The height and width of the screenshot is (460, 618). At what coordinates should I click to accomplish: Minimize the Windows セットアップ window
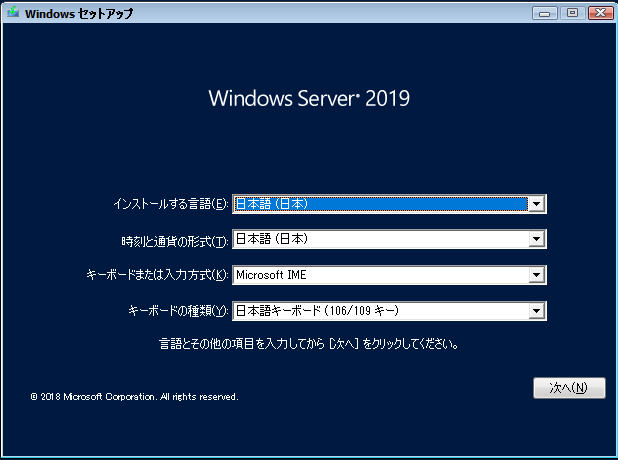point(545,13)
